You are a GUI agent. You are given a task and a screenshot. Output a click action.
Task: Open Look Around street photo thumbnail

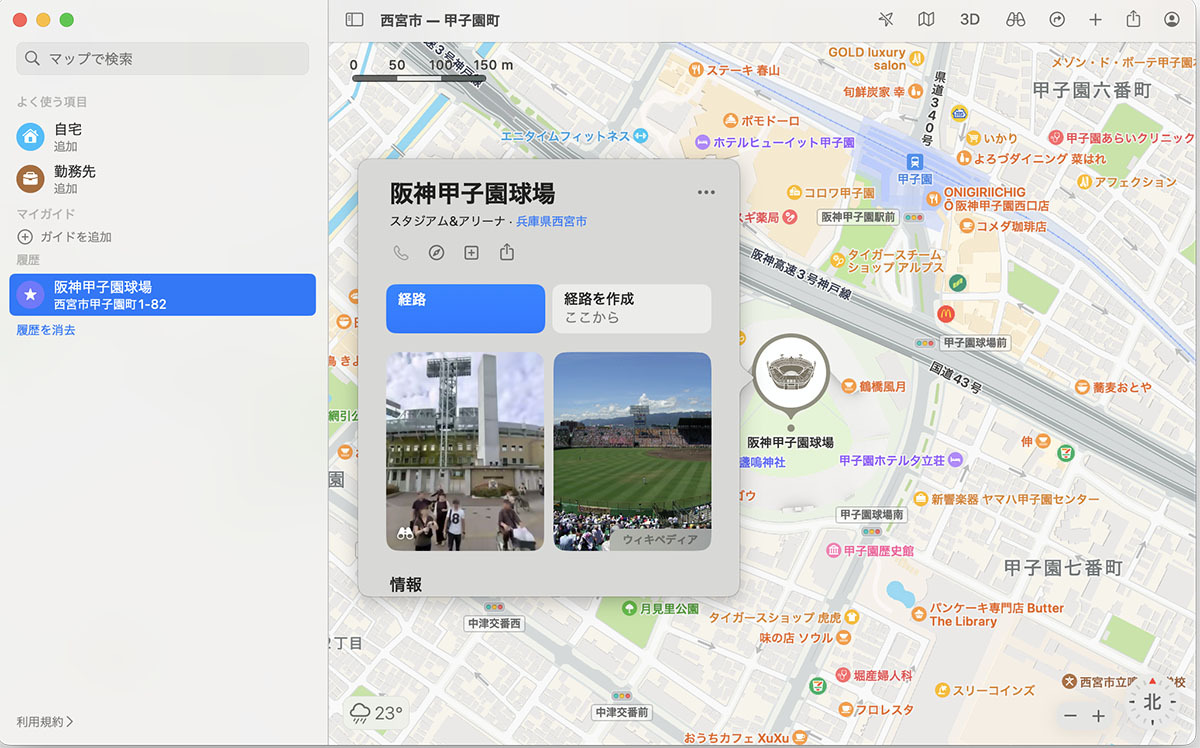click(x=465, y=451)
